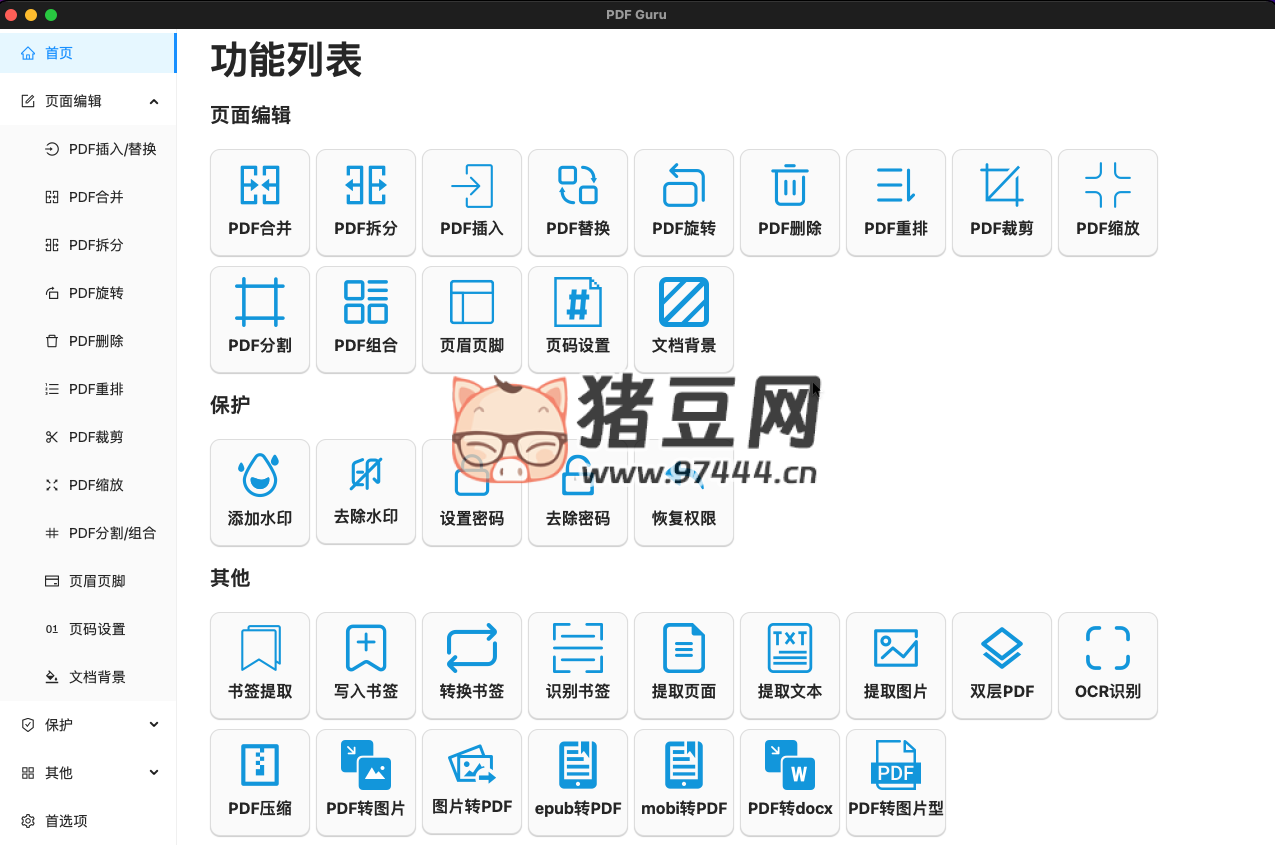Click the 页码设置 page number card

578,319
